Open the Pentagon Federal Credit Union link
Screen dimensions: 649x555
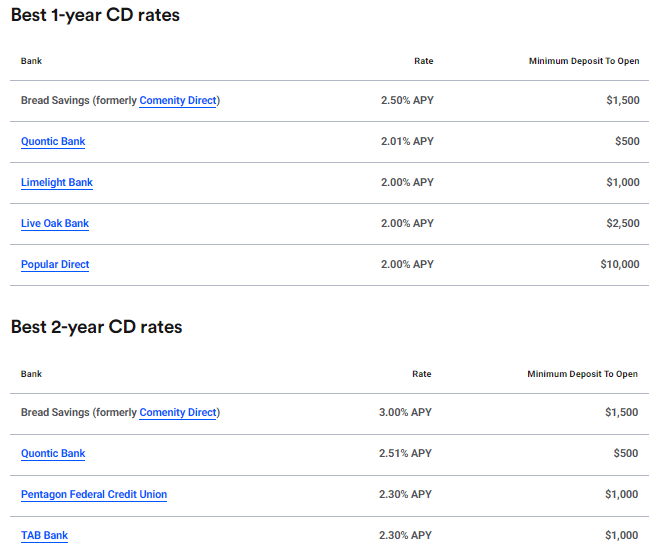[94, 495]
